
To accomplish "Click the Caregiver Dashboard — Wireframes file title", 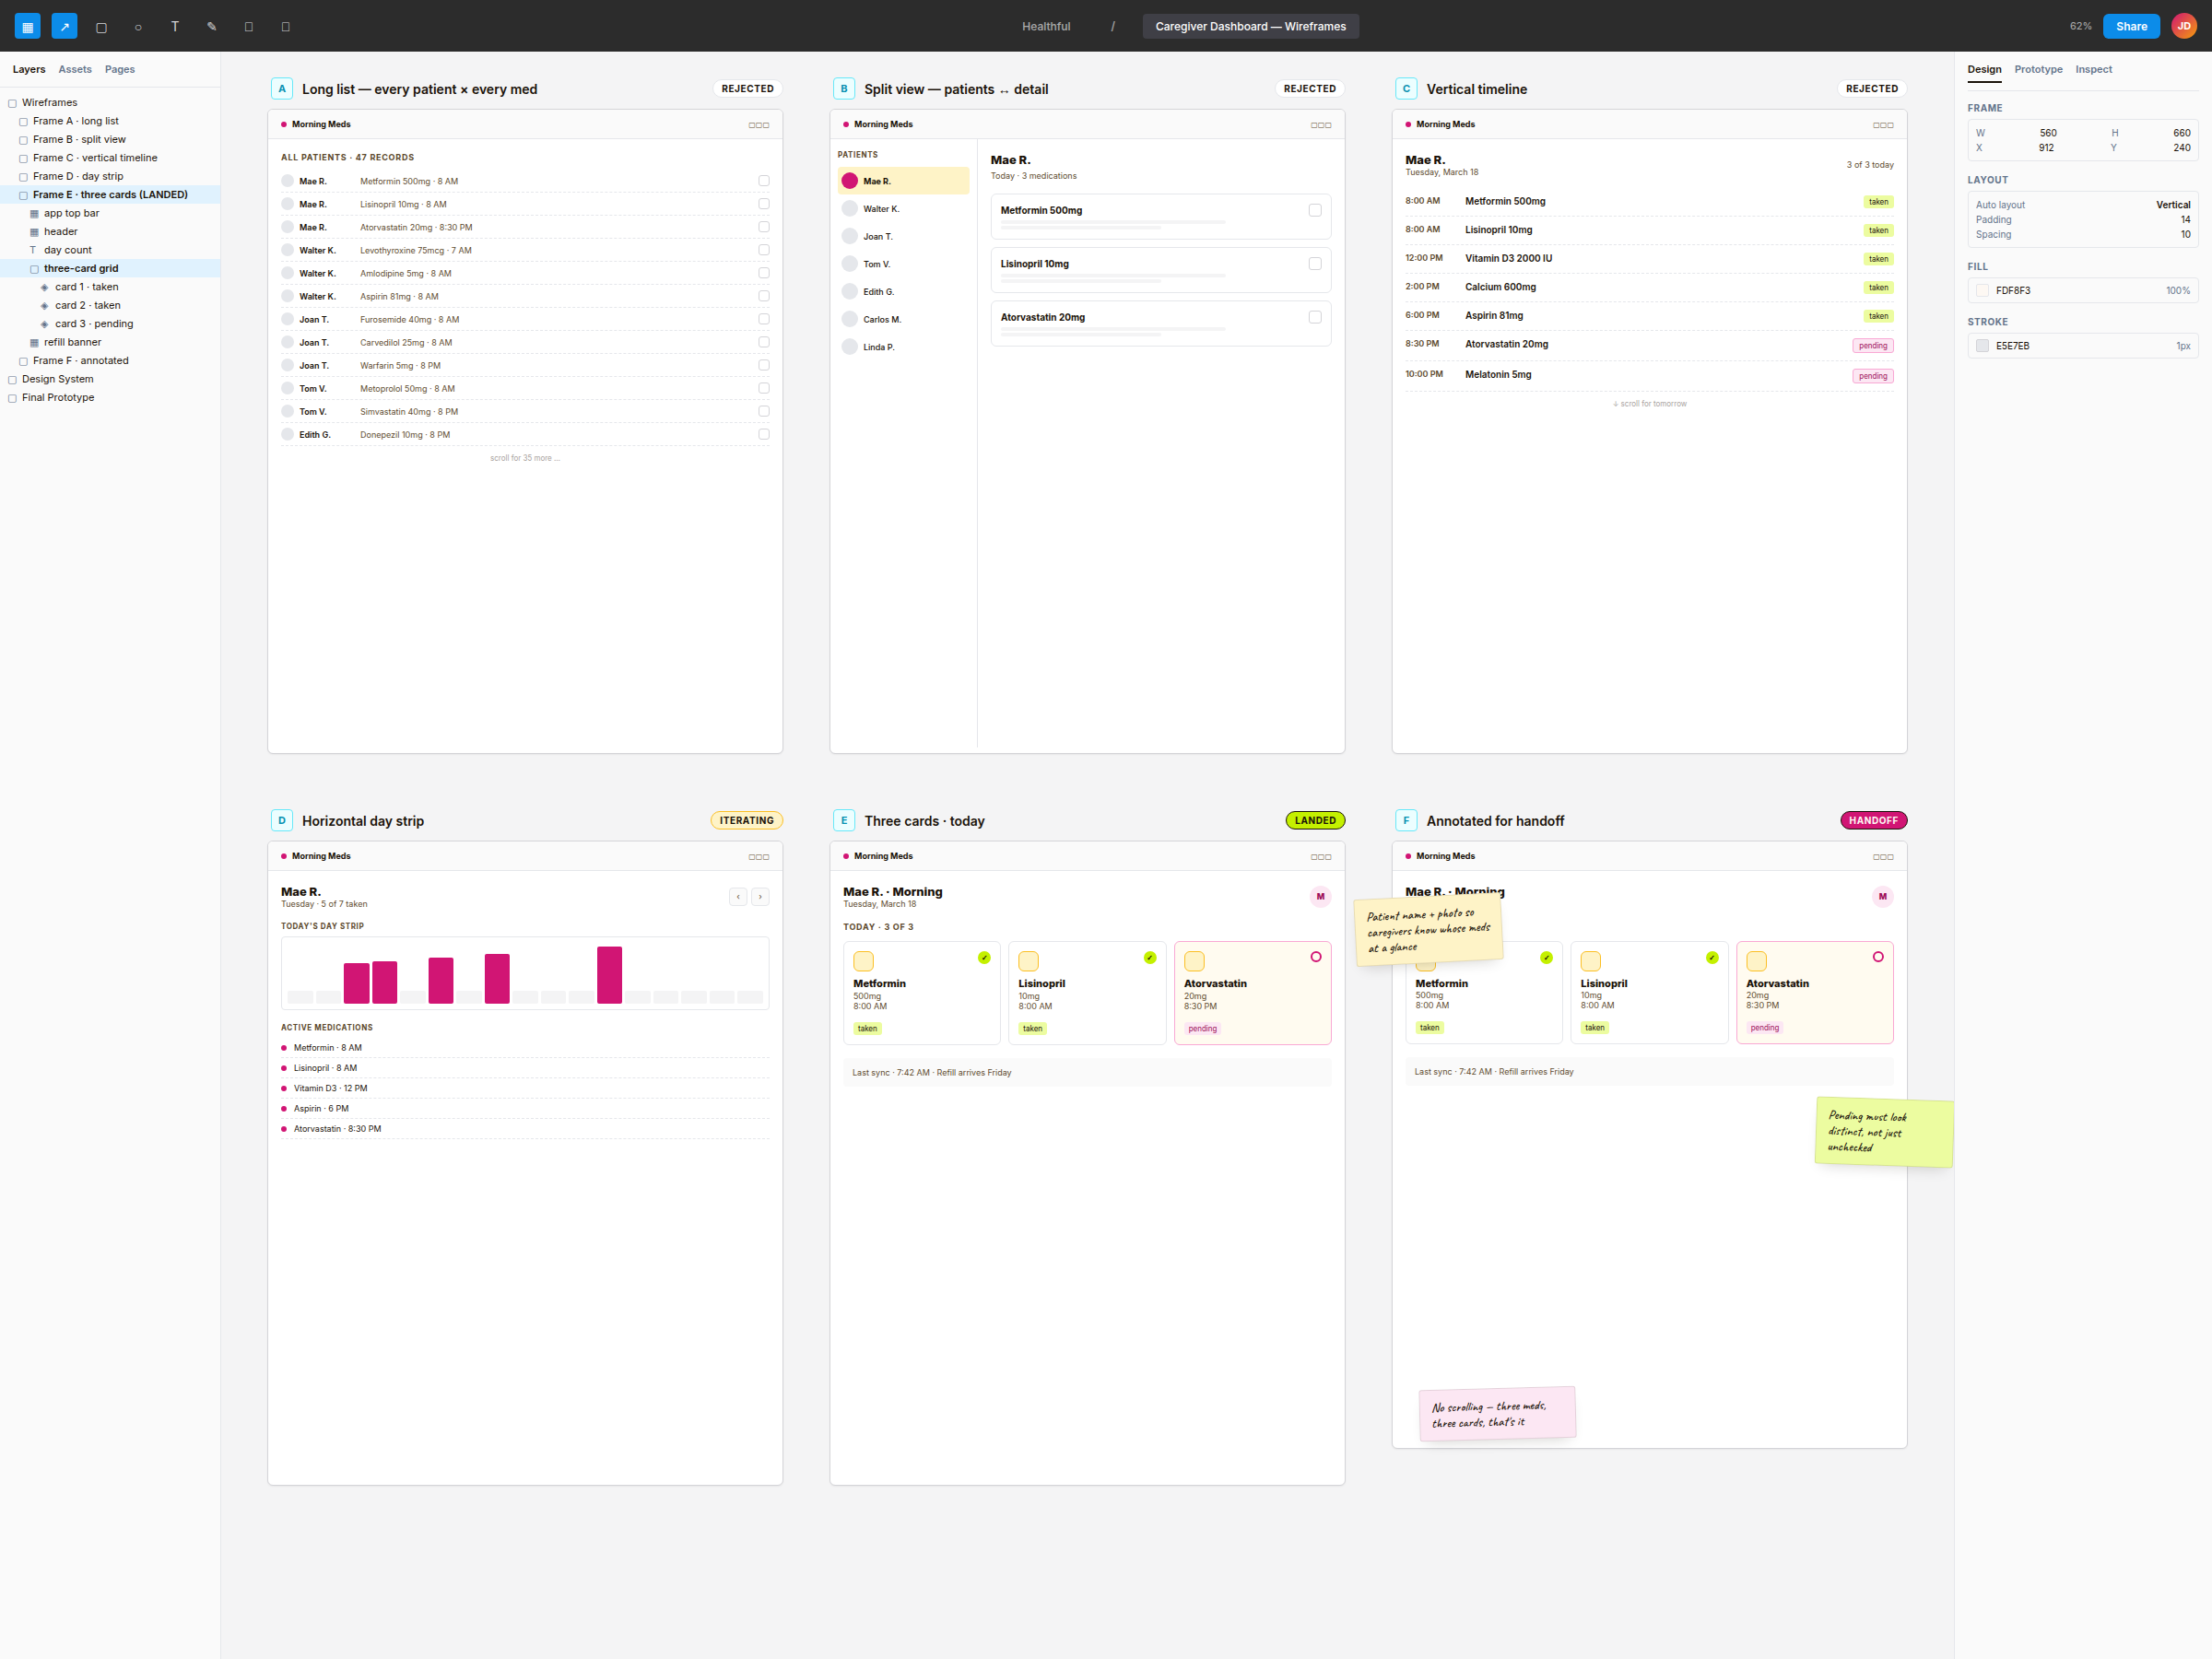I will coord(1250,26).
